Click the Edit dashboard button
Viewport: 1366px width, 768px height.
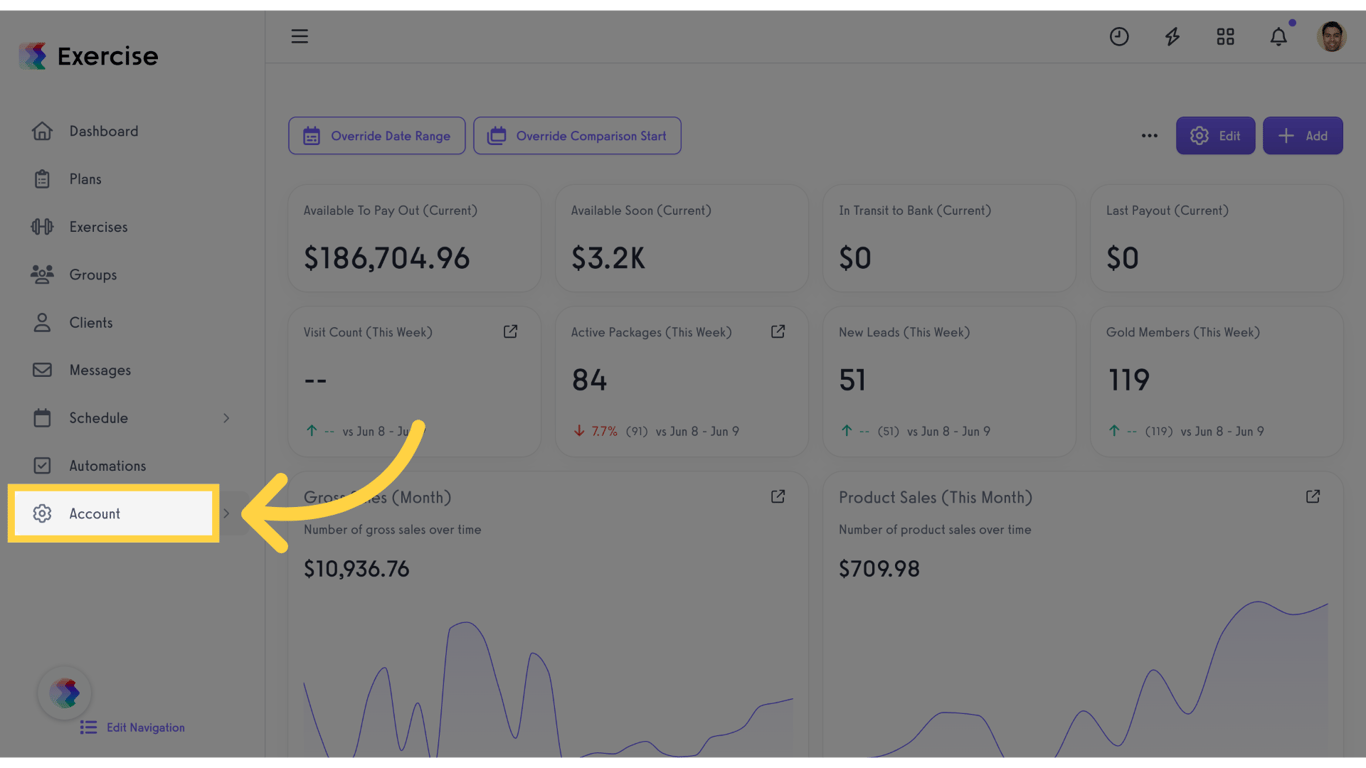point(1215,136)
